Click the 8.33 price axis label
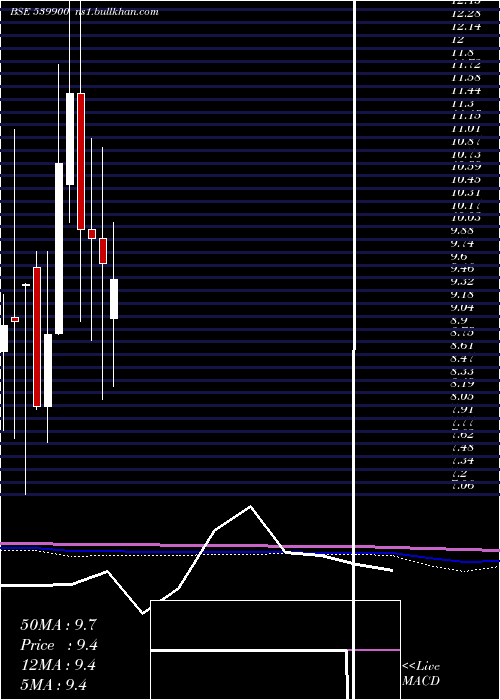500x700 pixels. (462, 371)
